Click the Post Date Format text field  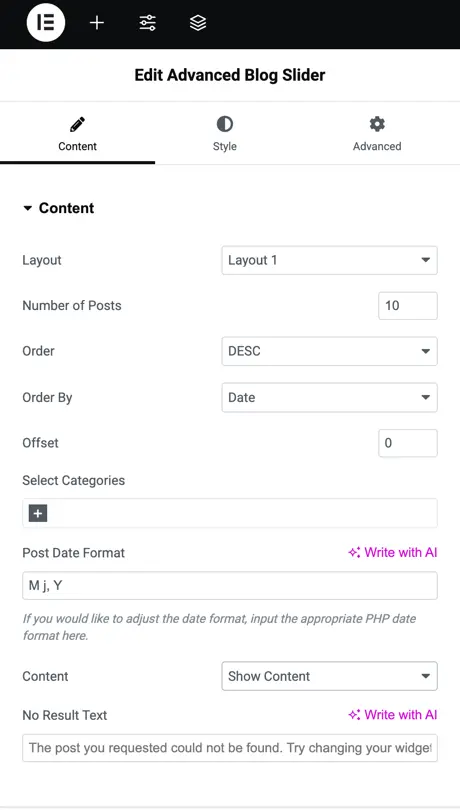[230, 585]
